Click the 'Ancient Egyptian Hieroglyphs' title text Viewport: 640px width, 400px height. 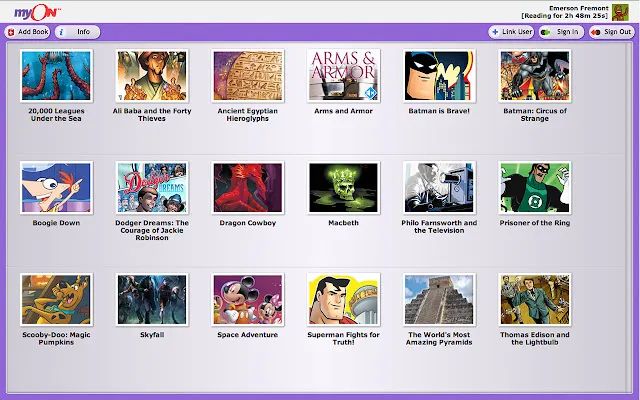(248, 115)
